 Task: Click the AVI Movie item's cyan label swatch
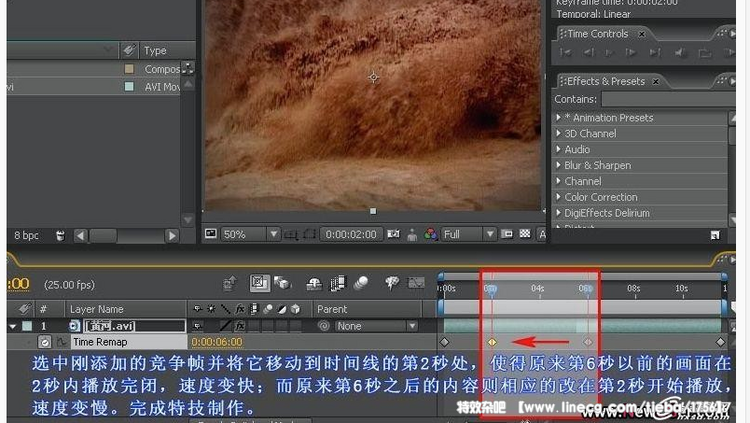(x=129, y=87)
